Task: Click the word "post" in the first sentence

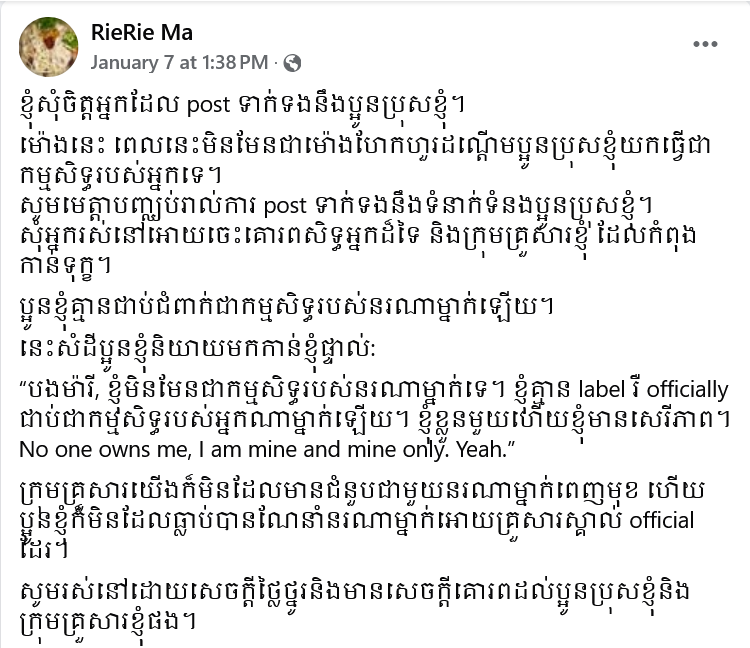Action: point(208,105)
